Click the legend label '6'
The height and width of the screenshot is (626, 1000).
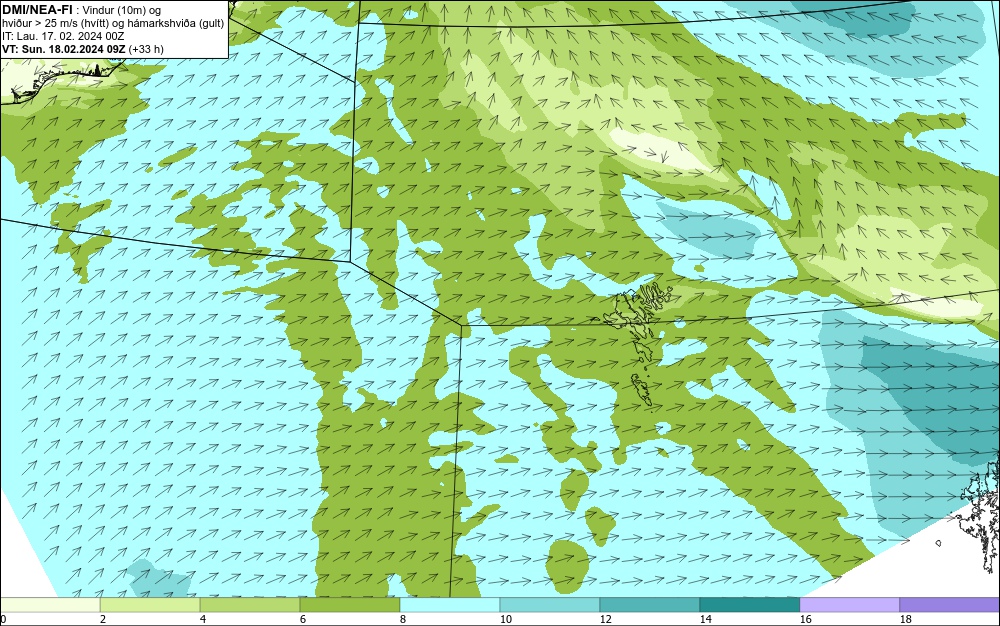point(302,619)
